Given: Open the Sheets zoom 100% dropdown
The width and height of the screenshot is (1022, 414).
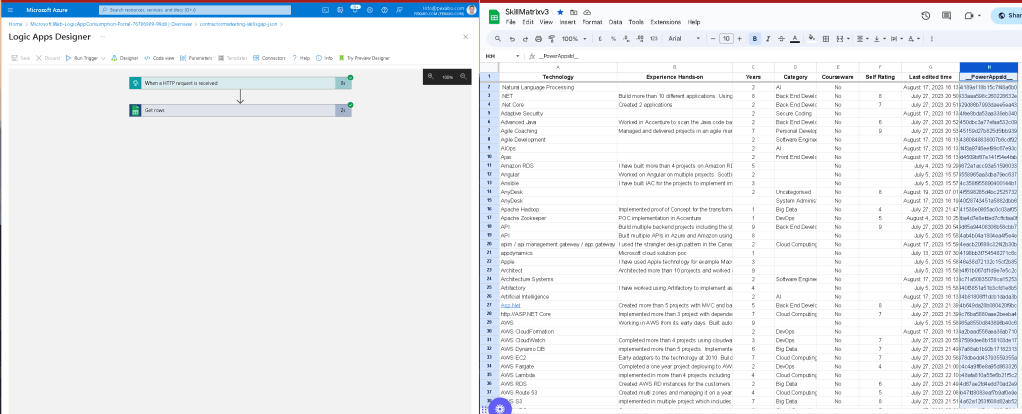Looking at the screenshot, I should coord(574,38).
